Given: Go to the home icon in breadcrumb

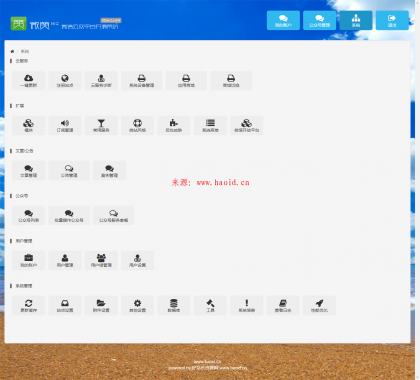Looking at the screenshot, I should click(12, 51).
